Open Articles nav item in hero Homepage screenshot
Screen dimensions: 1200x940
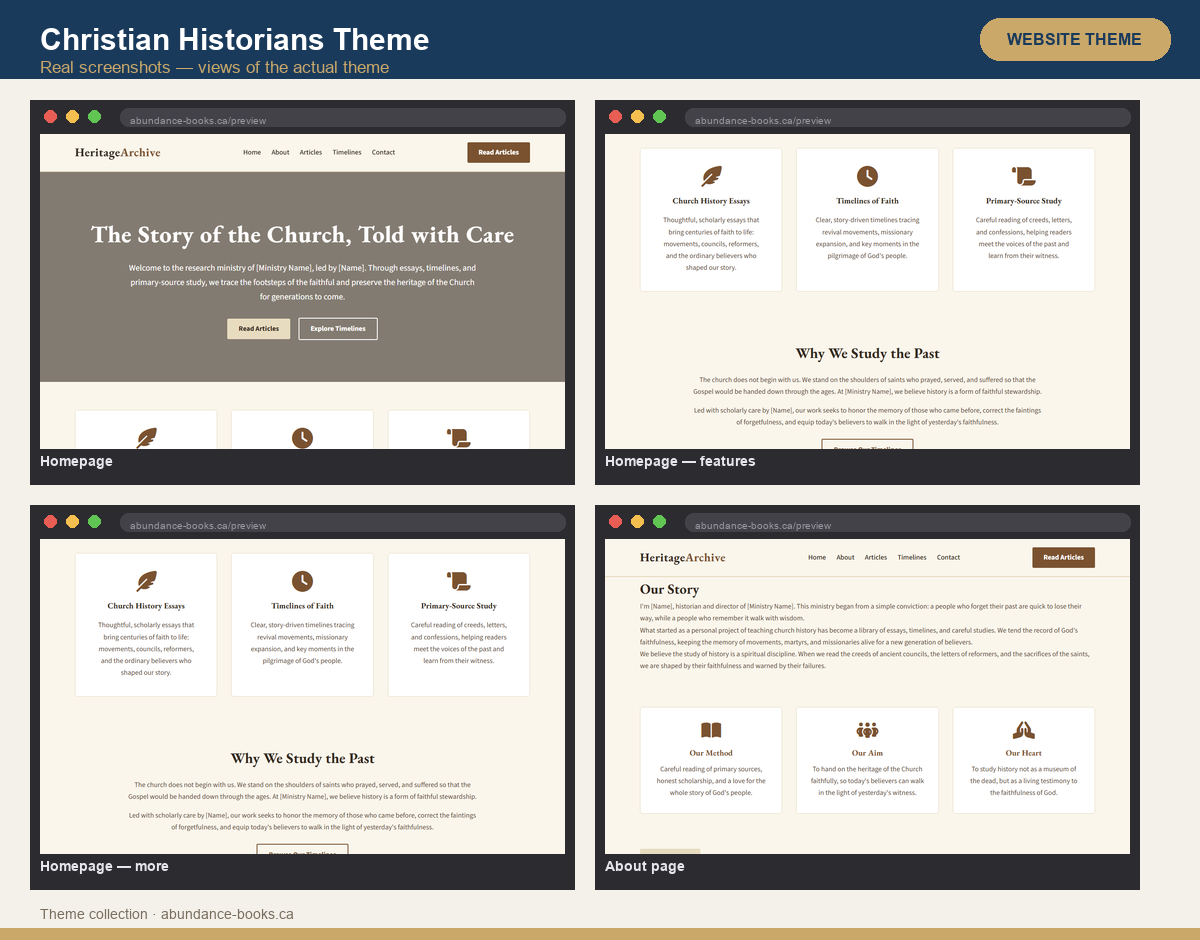coord(311,152)
